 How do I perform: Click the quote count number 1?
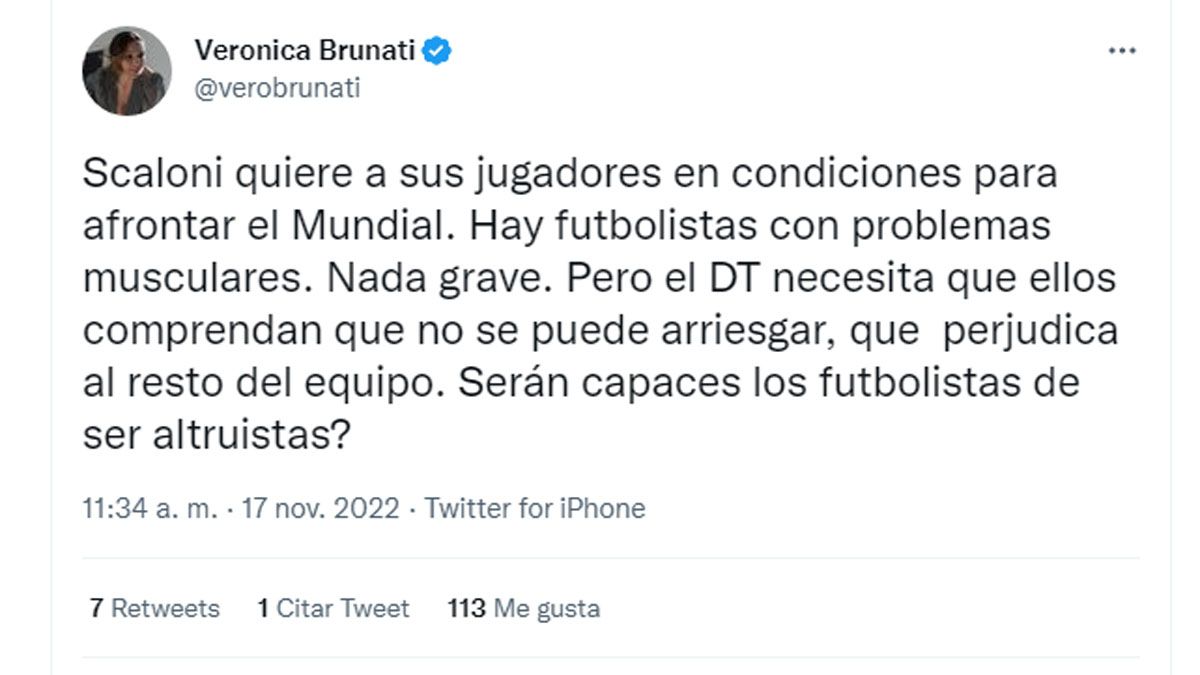263,608
